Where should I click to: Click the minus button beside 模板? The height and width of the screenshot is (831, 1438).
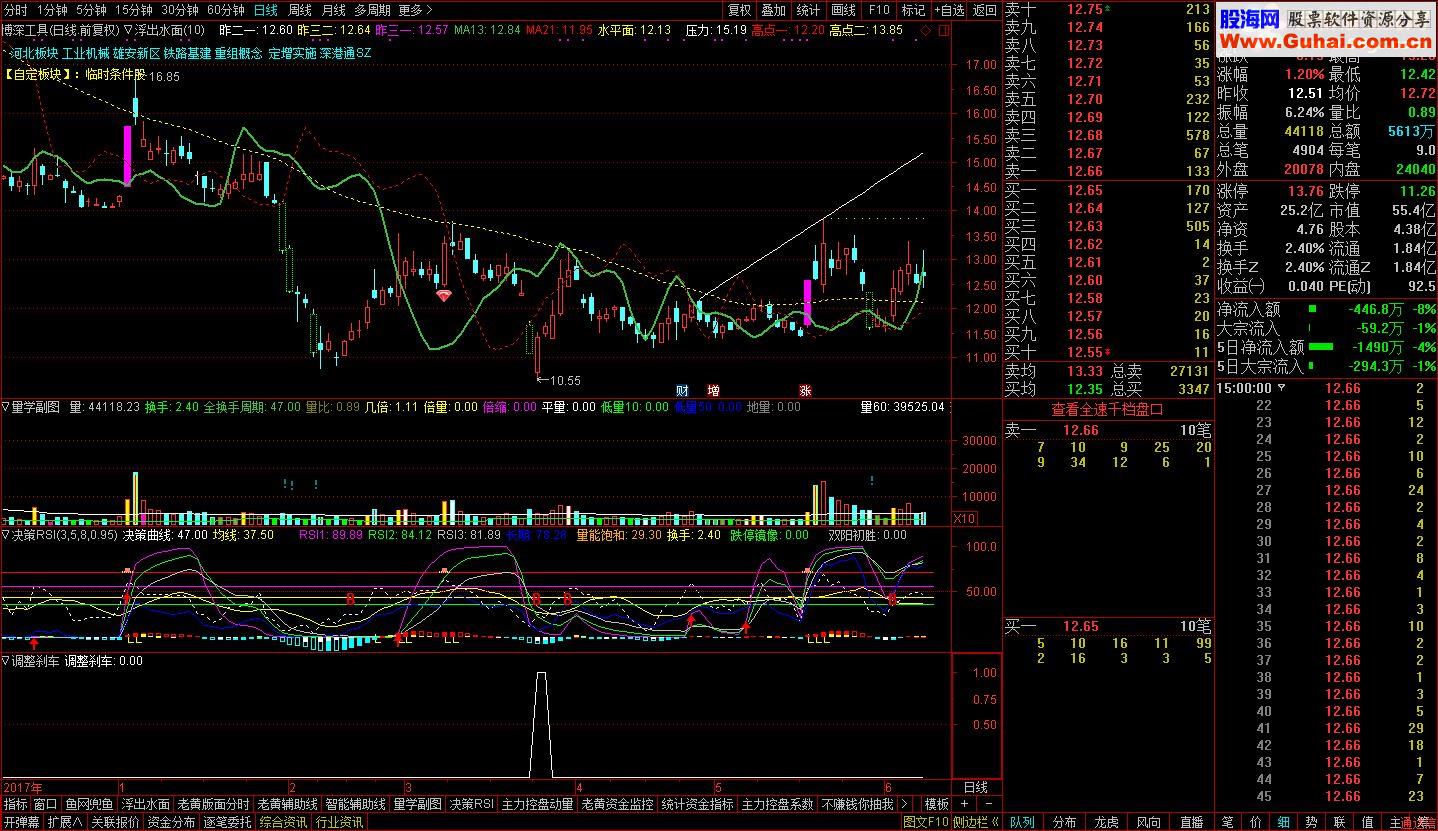pyautogui.click(x=988, y=804)
